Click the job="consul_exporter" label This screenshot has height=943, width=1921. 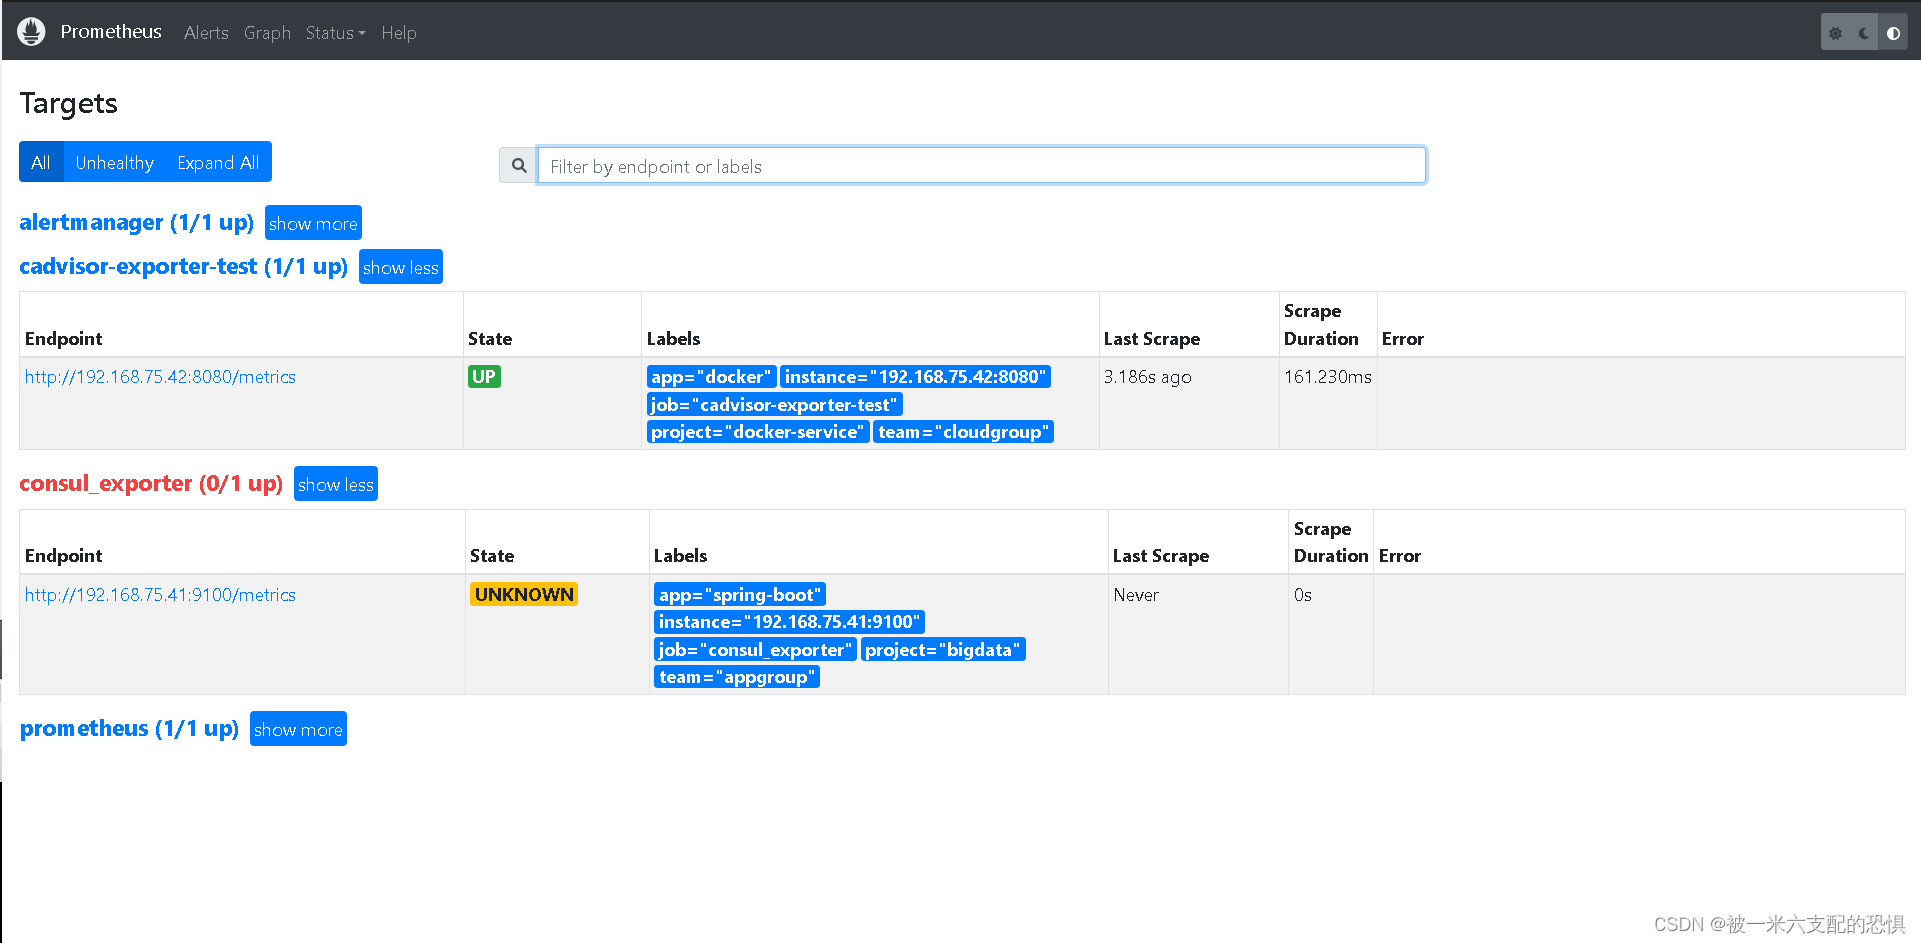[755, 650]
